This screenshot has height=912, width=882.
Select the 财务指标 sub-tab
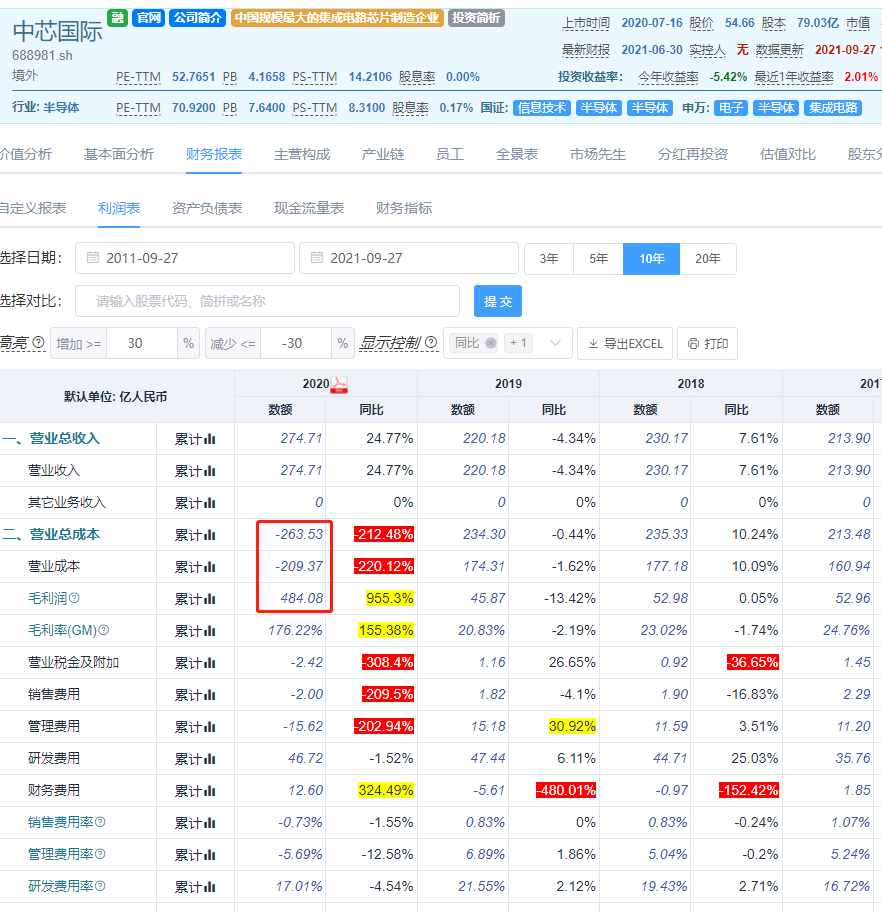[x=404, y=208]
